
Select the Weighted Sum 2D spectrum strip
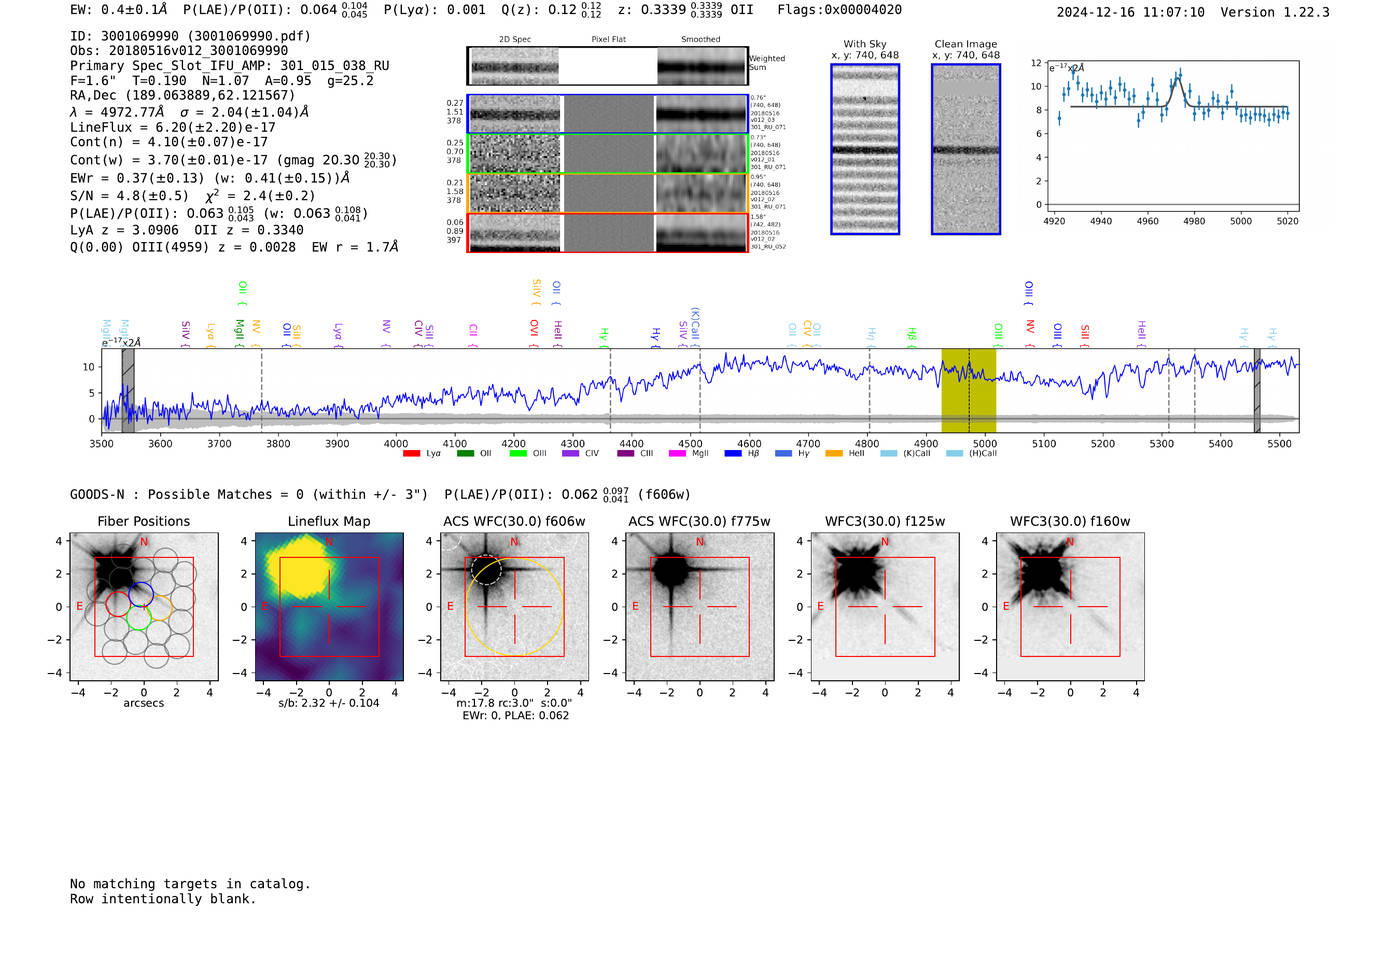(608, 66)
